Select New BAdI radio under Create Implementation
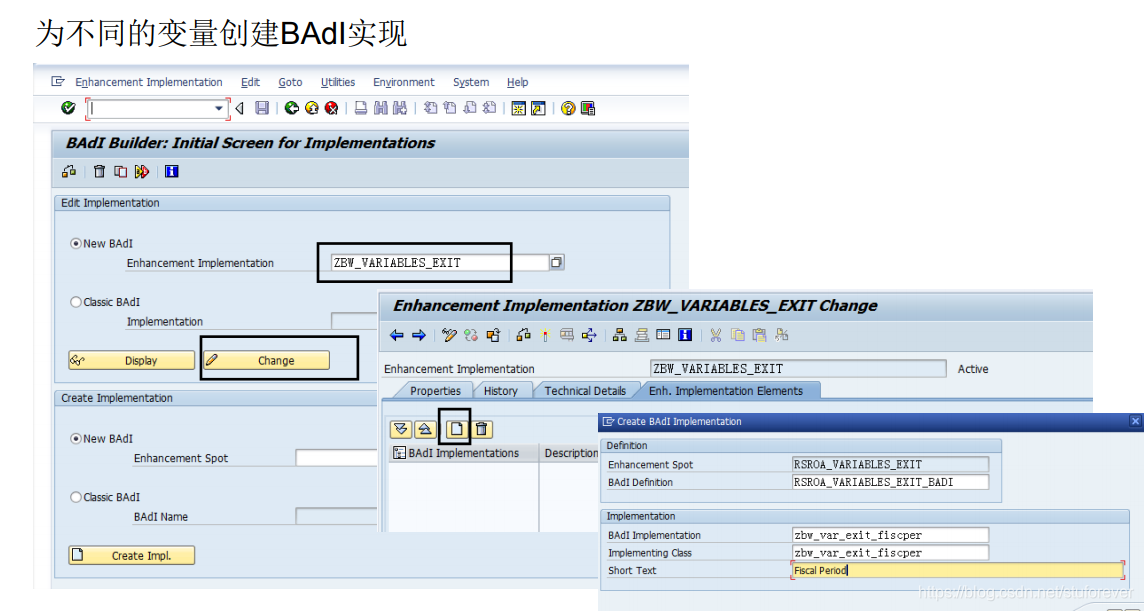Screen dimensions: 1144x611 pos(75,439)
